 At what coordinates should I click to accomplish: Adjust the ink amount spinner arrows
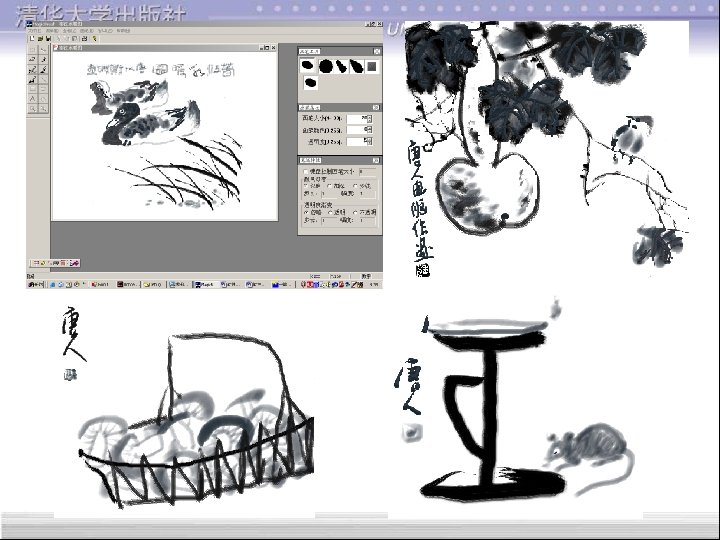[x=370, y=130]
